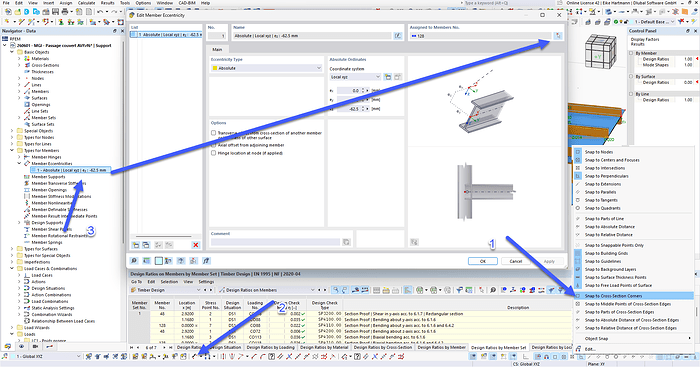This screenshot has width=700, height=367.
Task: Click the Print icon in main toolbar
Action: [x=65, y=11]
